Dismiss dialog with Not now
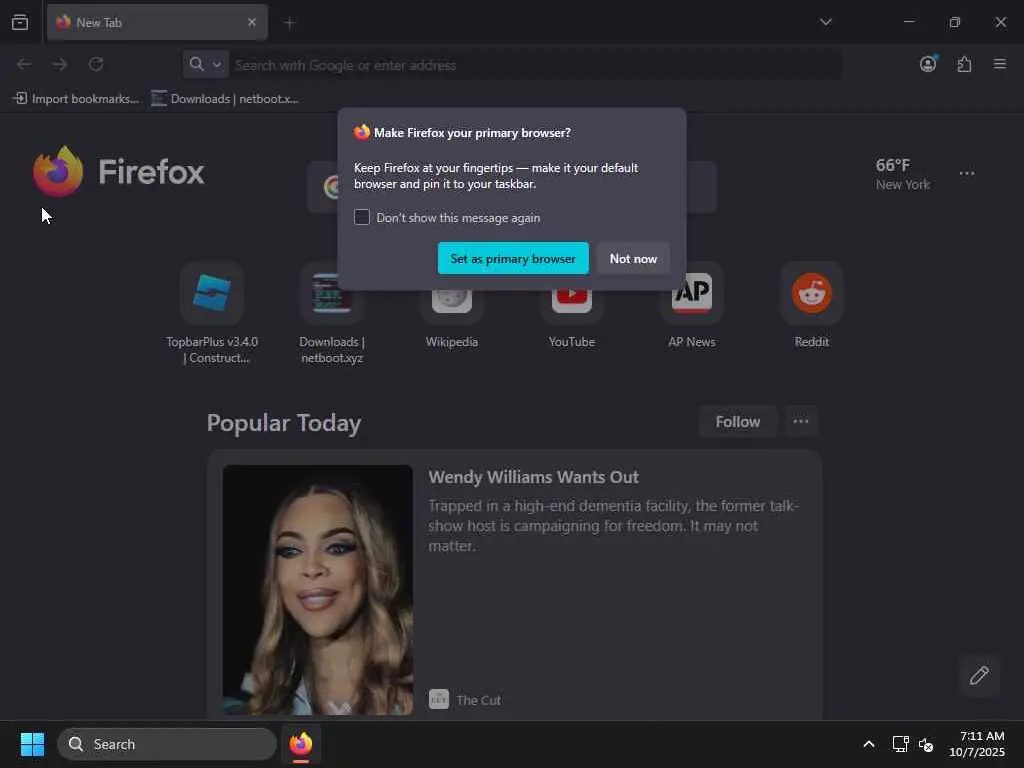1024x768 pixels. pos(633,259)
